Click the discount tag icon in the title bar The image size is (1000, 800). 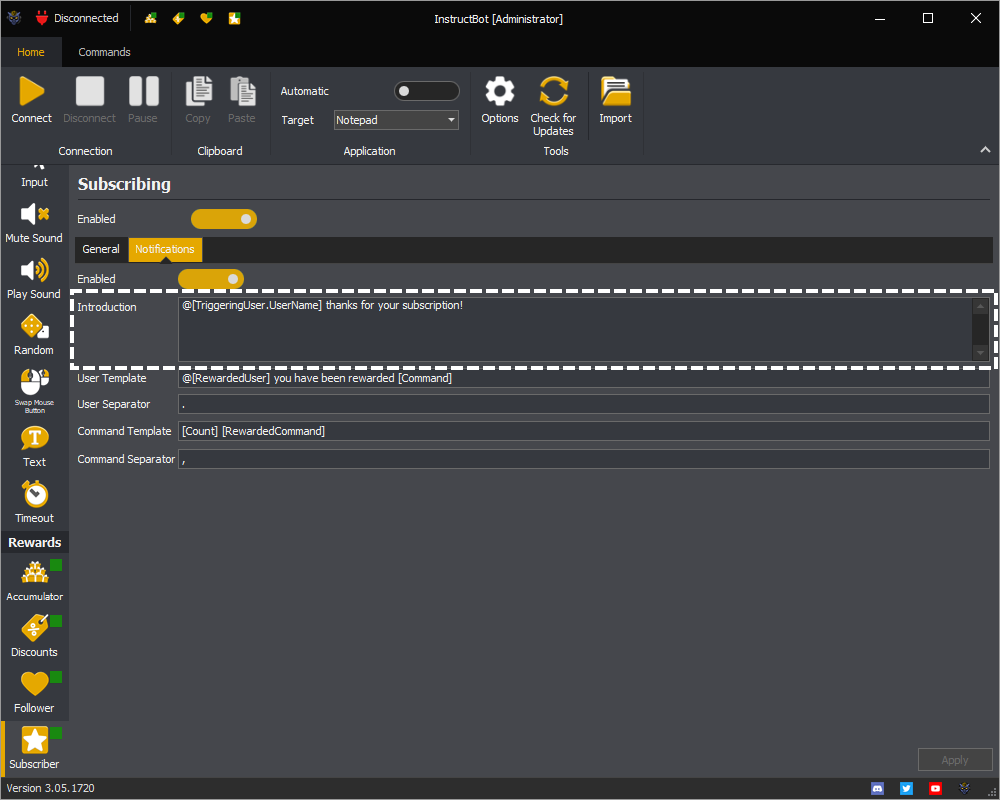click(x=179, y=19)
